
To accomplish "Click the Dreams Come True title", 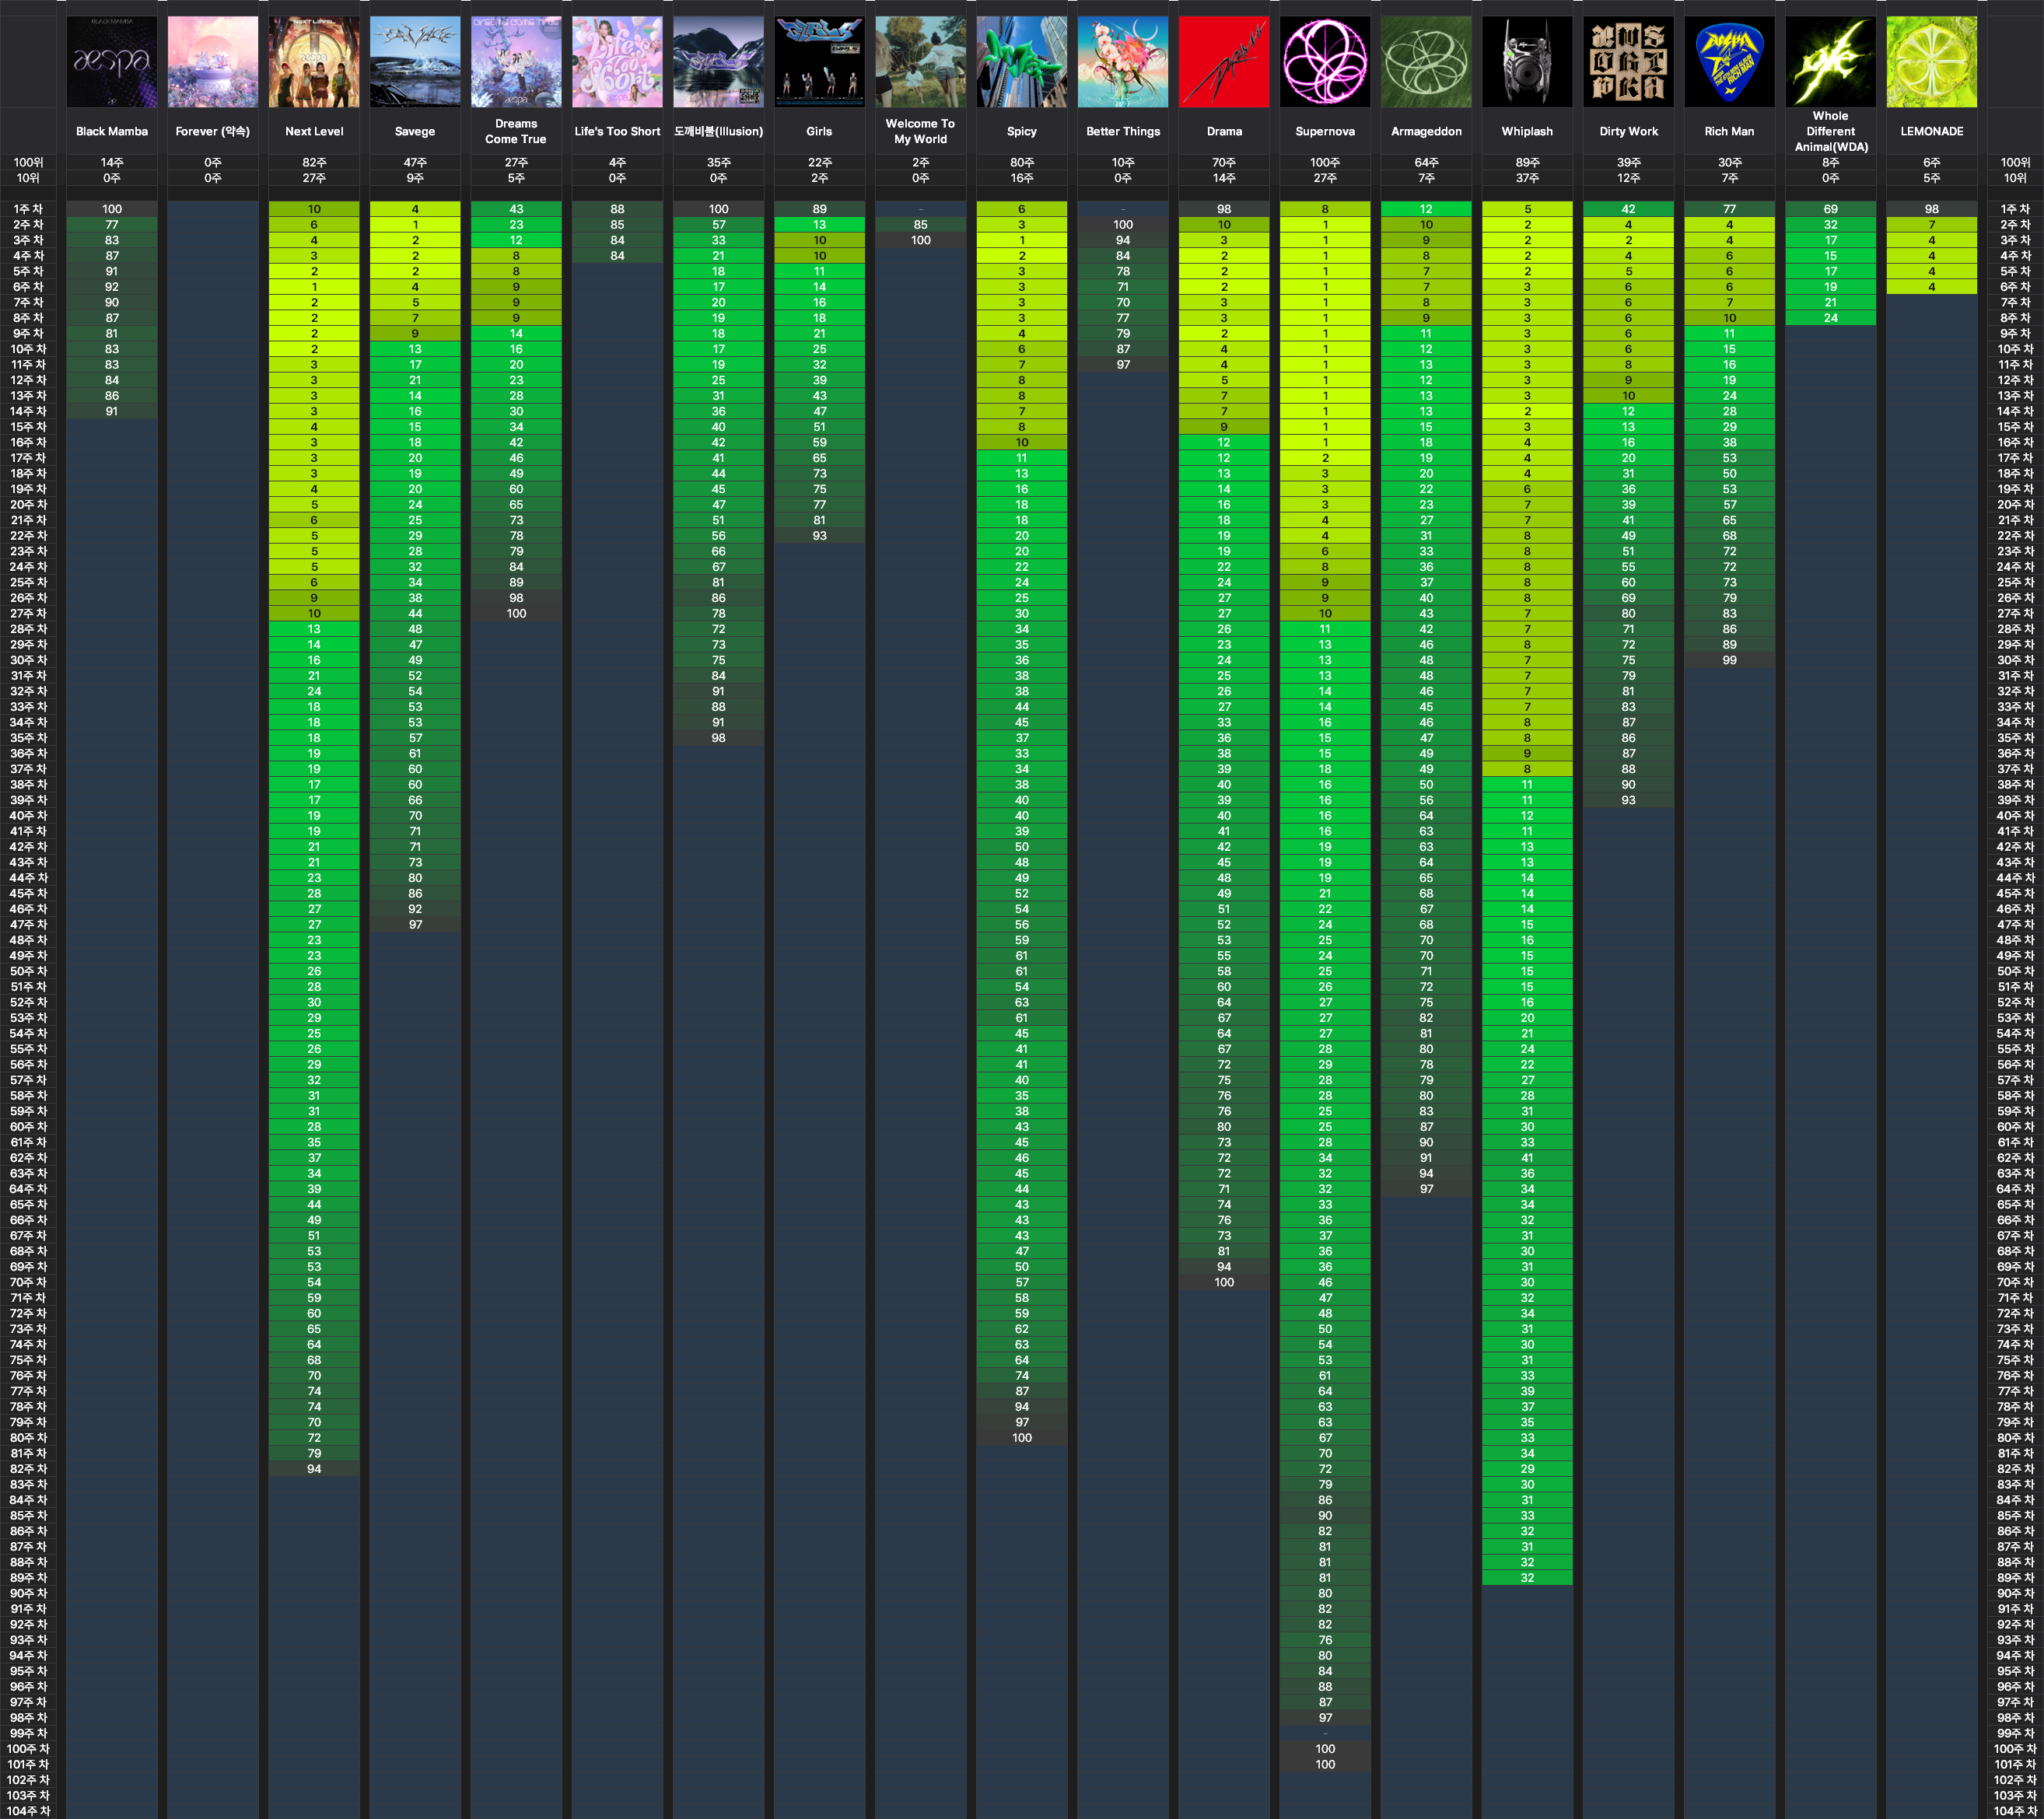I will pyautogui.click(x=516, y=131).
